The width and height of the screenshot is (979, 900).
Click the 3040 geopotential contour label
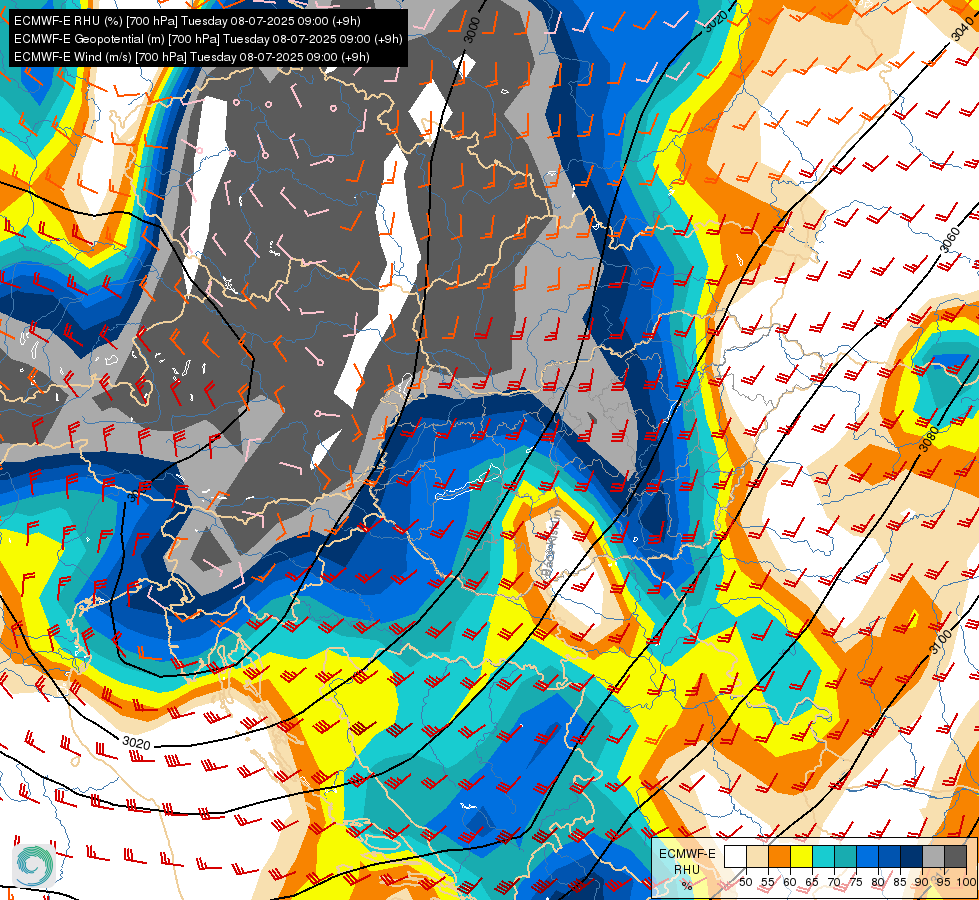(x=963, y=28)
